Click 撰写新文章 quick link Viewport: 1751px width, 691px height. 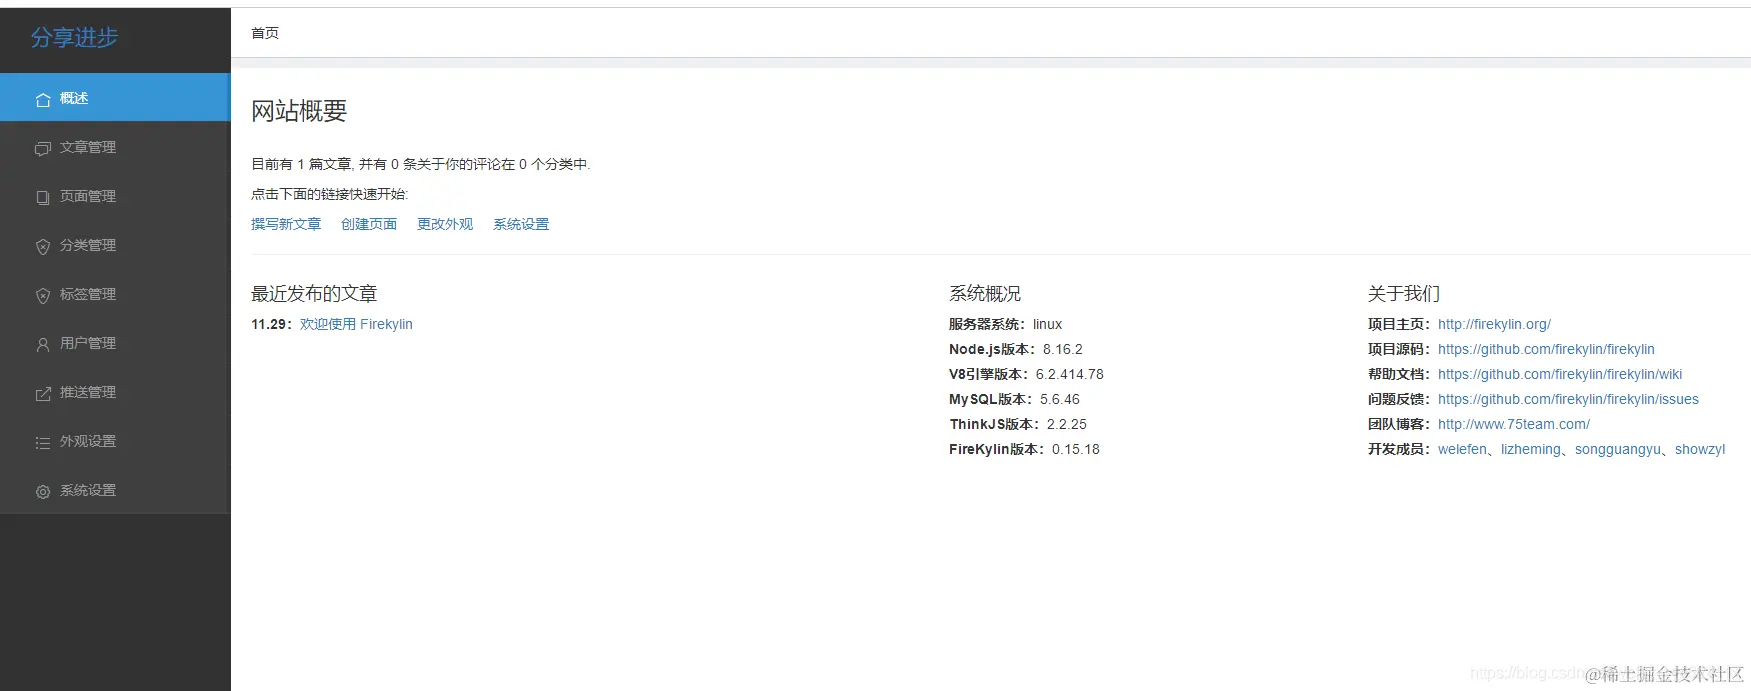pos(286,224)
